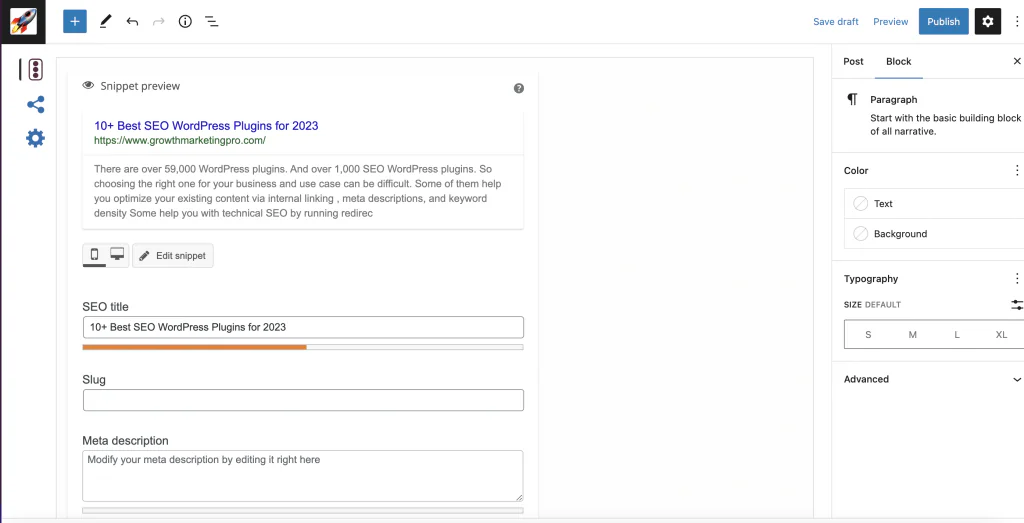Click the Typography section heading
The image size is (1024, 523).
(871, 279)
